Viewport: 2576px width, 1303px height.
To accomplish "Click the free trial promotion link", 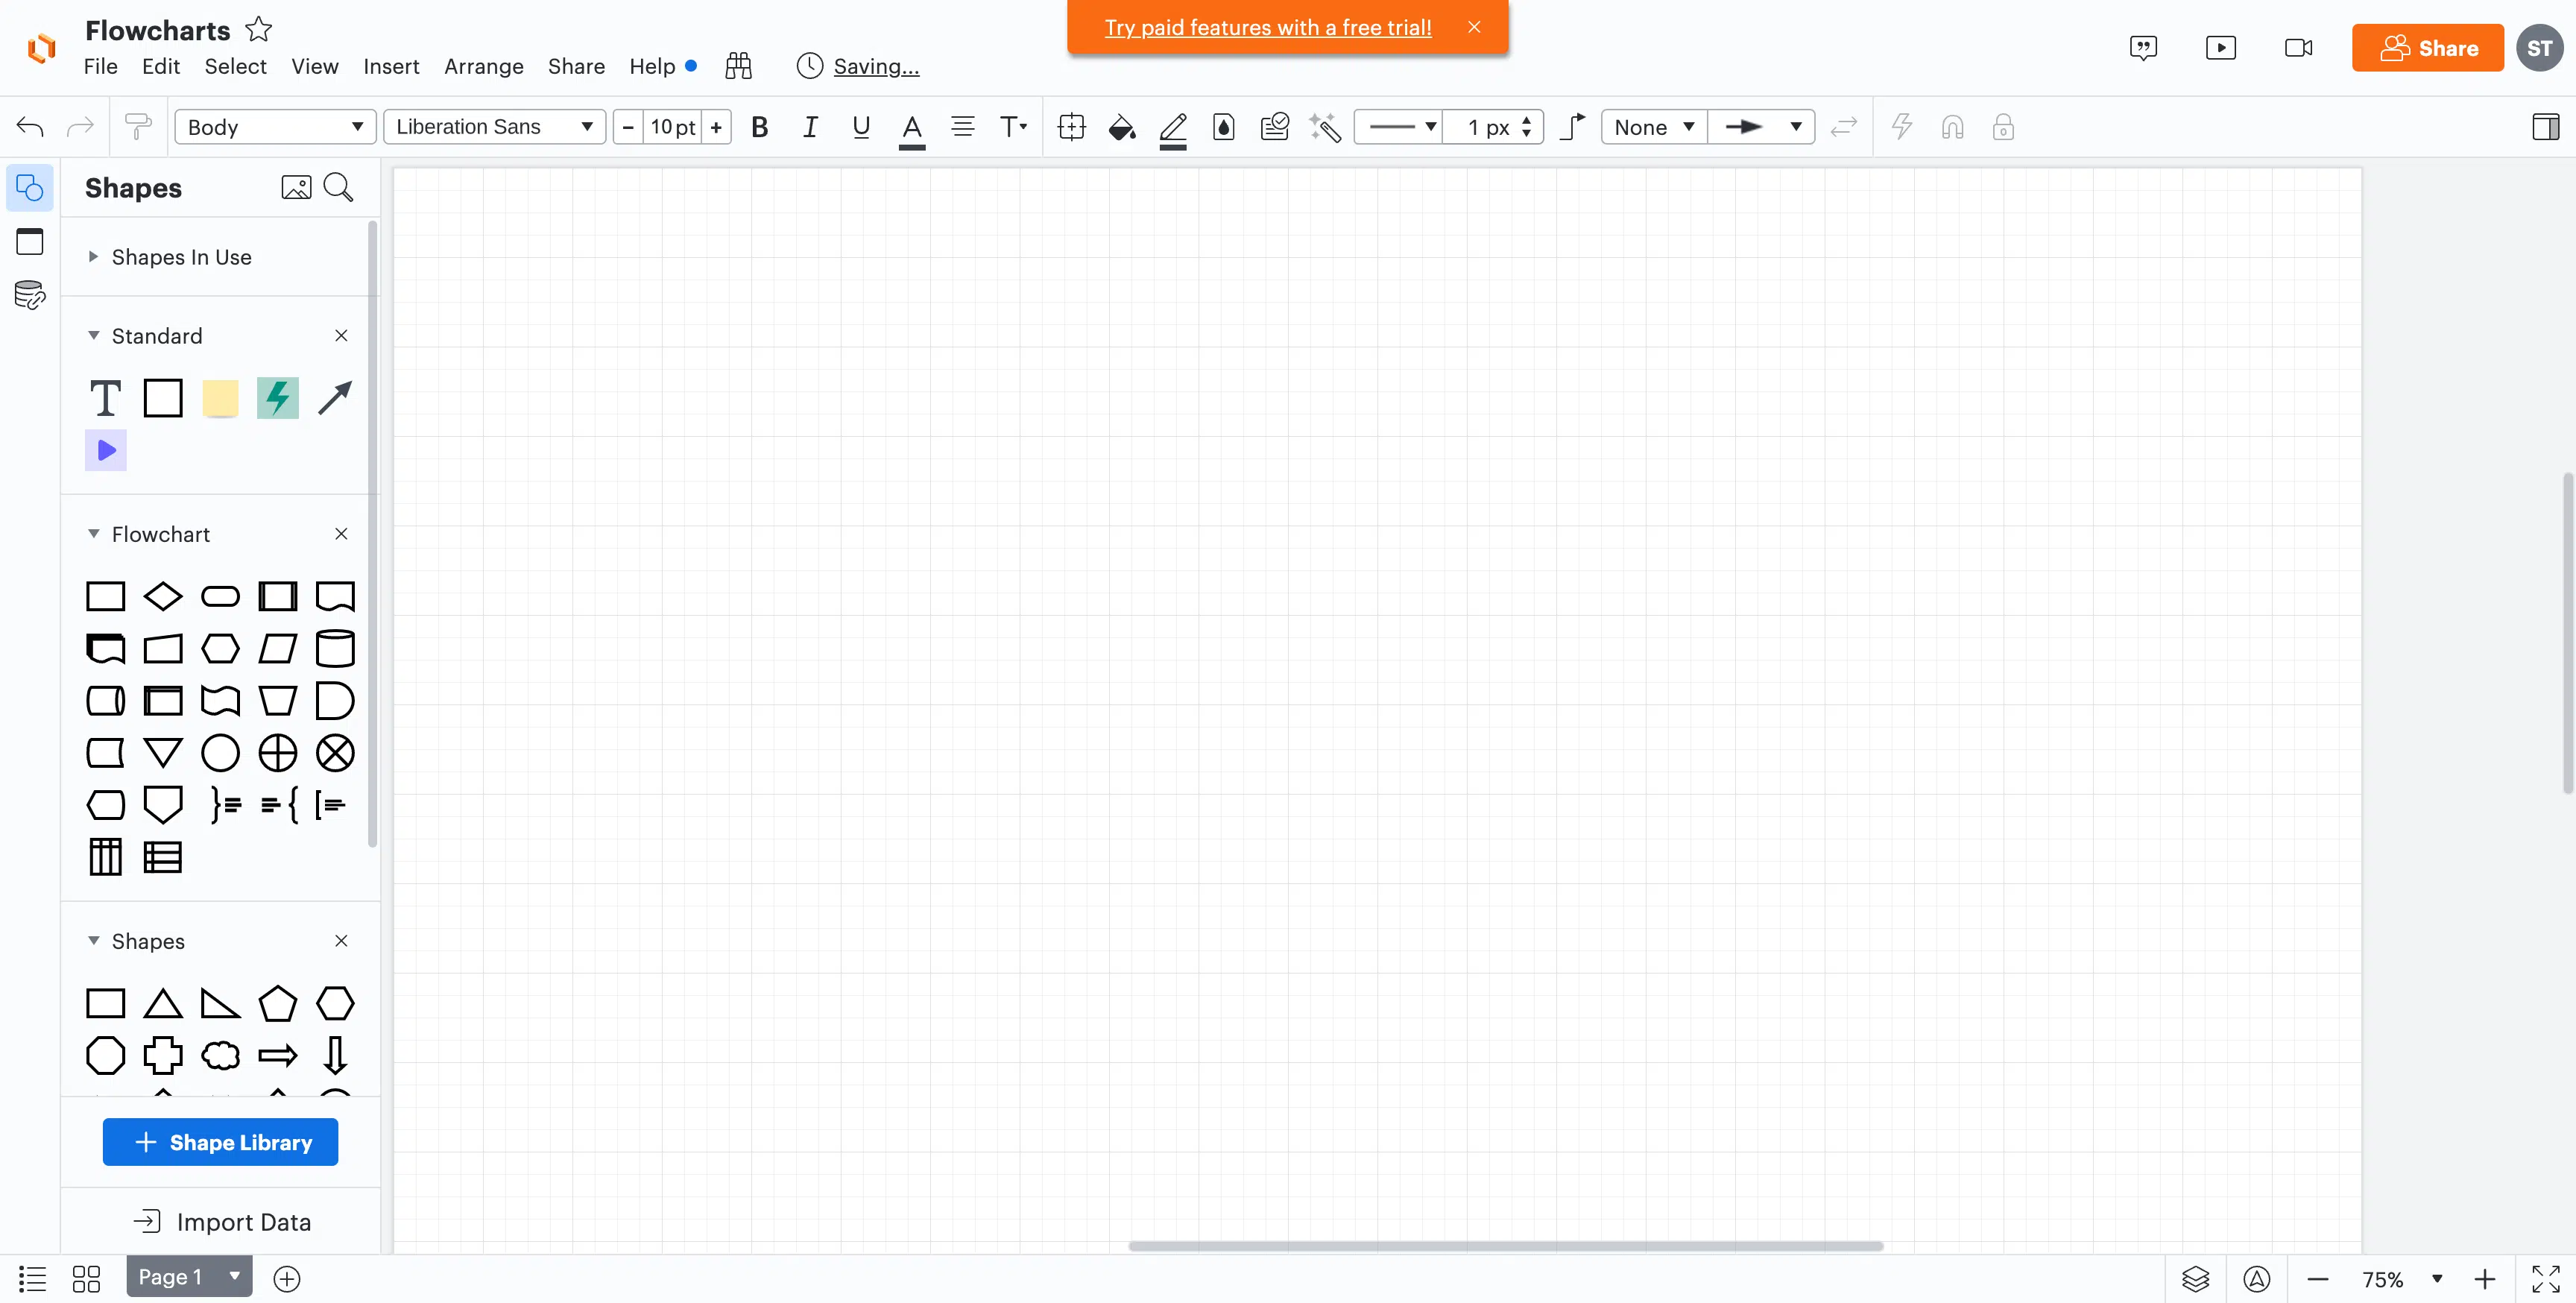I will pyautogui.click(x=1267, y=27).
